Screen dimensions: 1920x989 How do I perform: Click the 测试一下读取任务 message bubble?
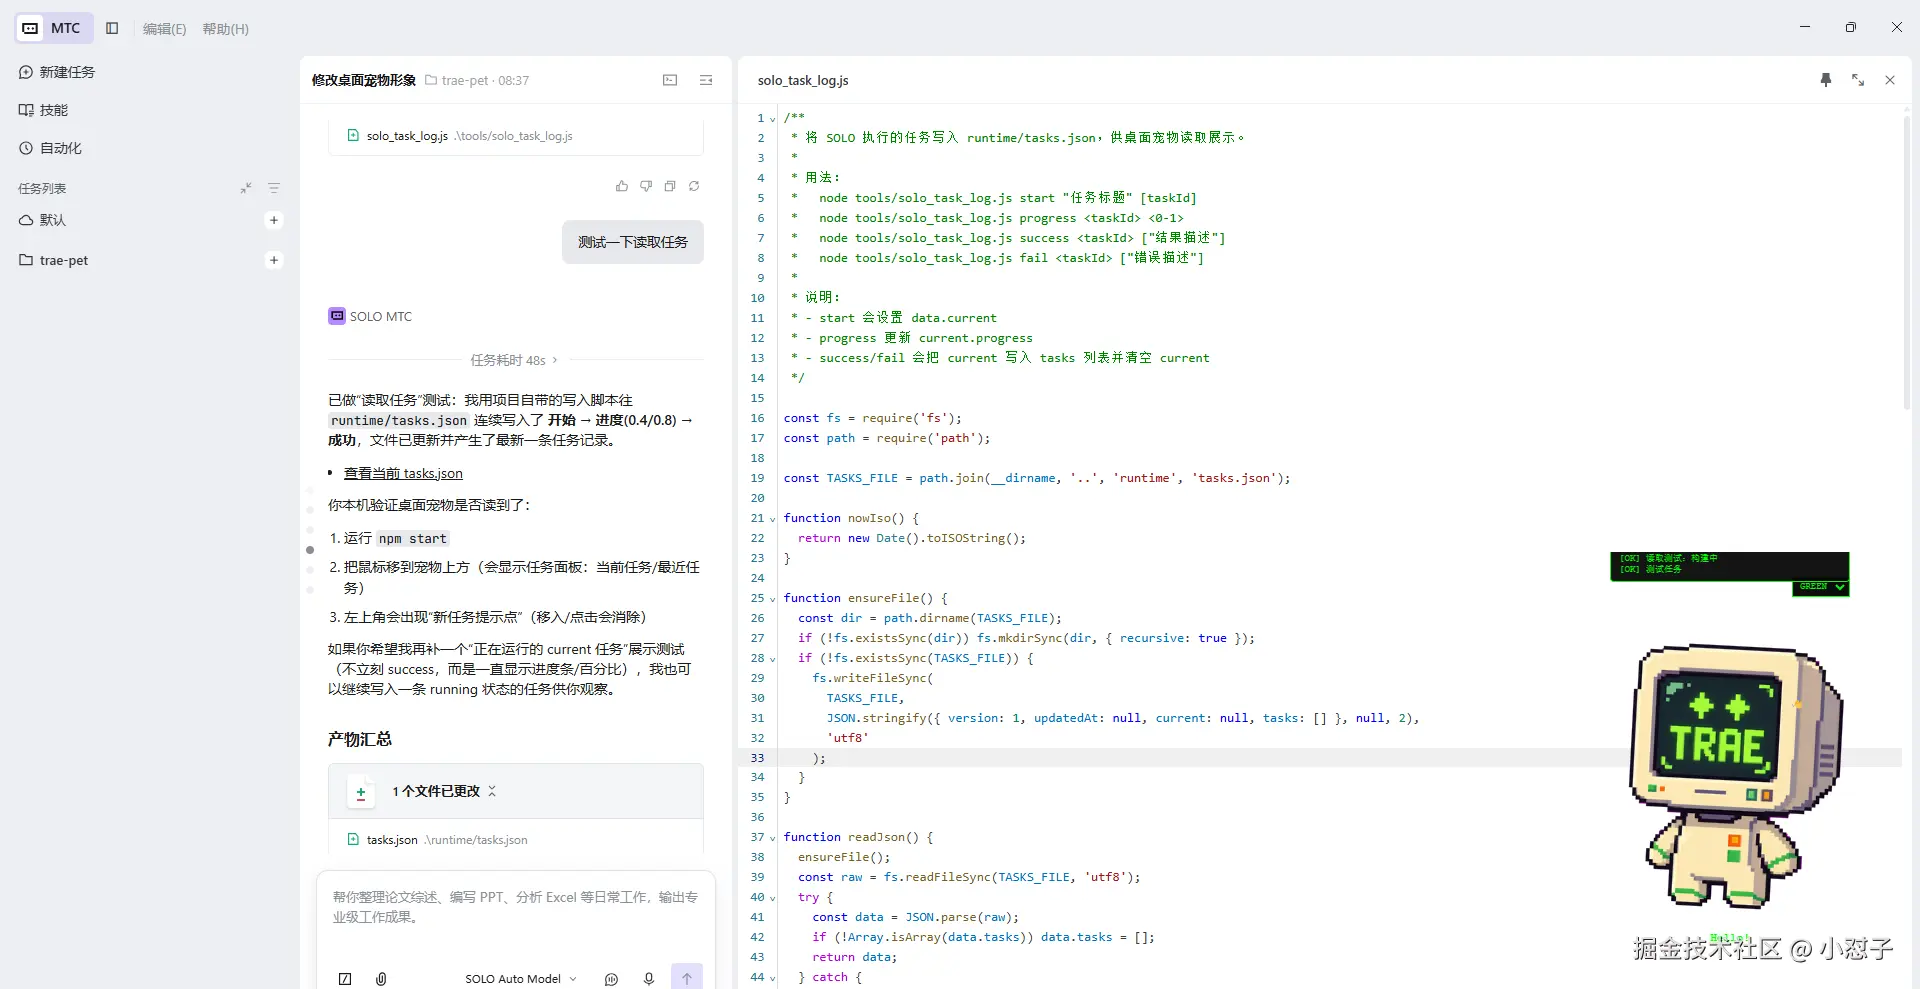pos(633,242)
